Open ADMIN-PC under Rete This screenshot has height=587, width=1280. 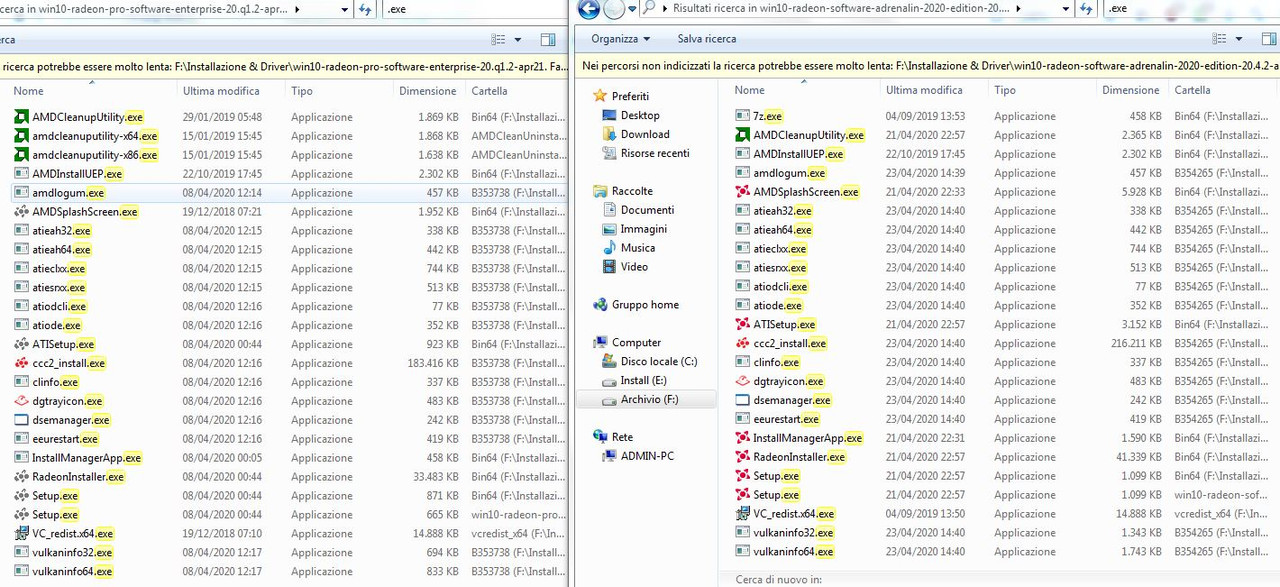(639, 457)
